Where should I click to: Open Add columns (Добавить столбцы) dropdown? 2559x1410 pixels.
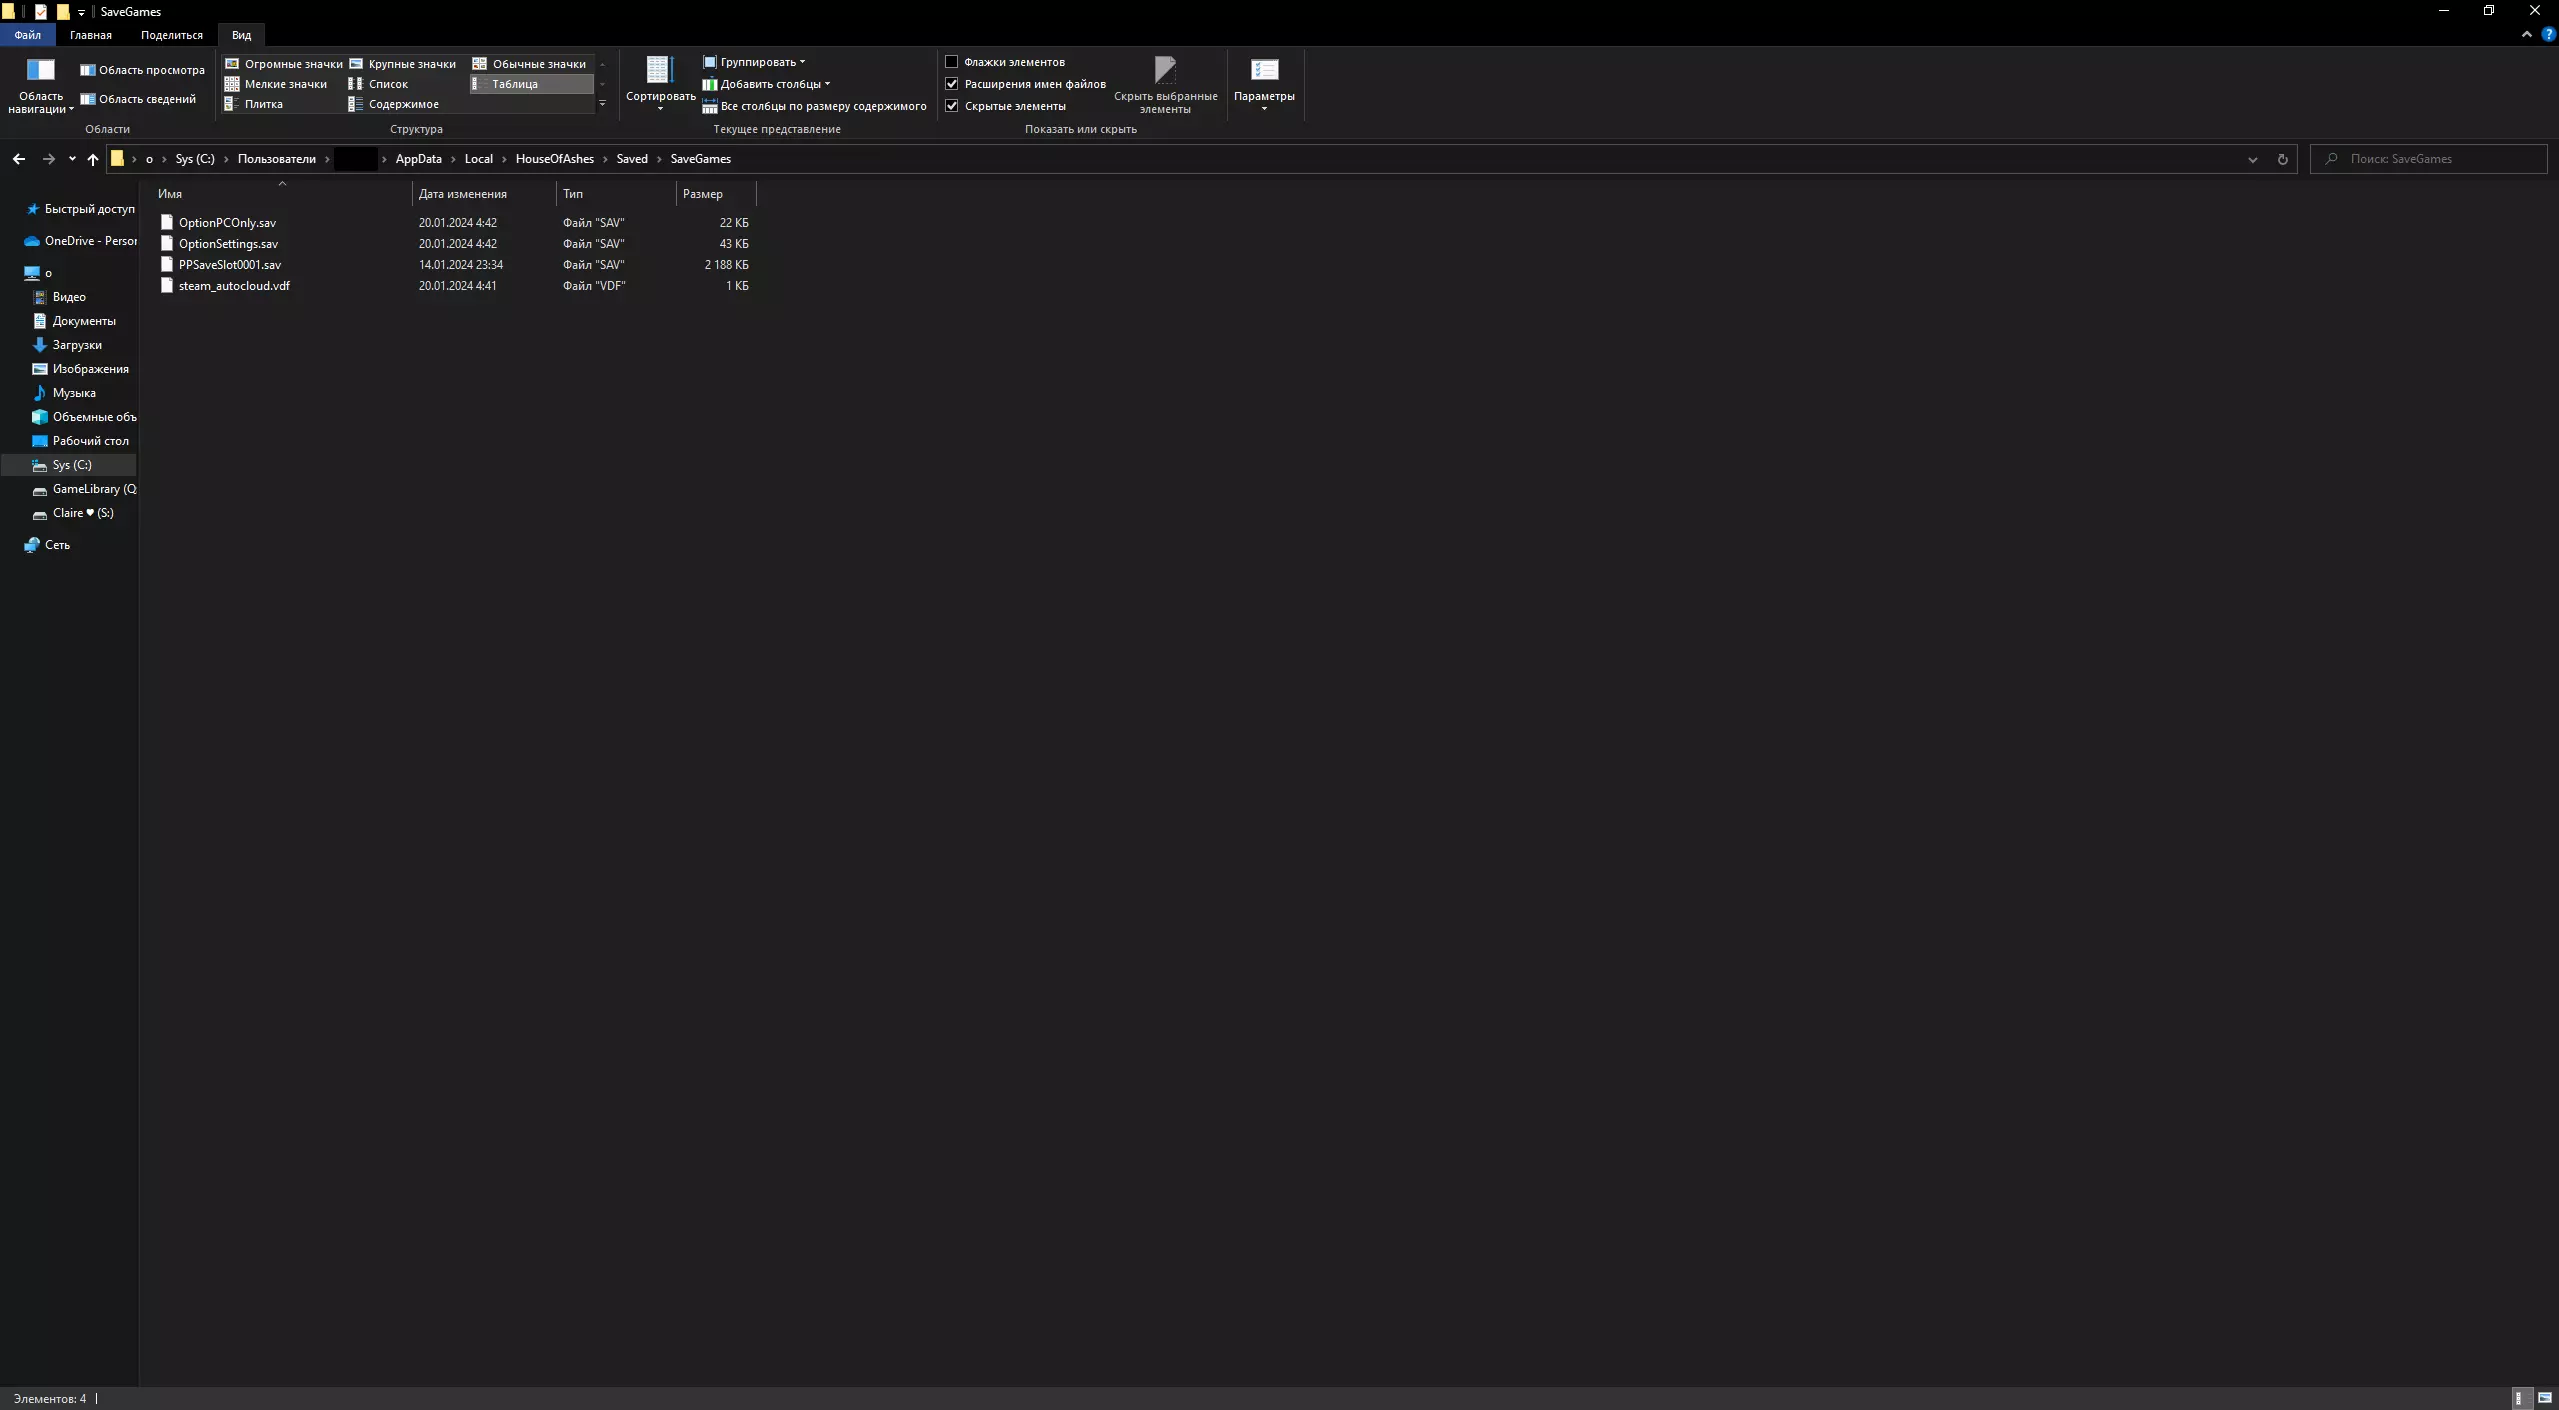pos(767,84)
